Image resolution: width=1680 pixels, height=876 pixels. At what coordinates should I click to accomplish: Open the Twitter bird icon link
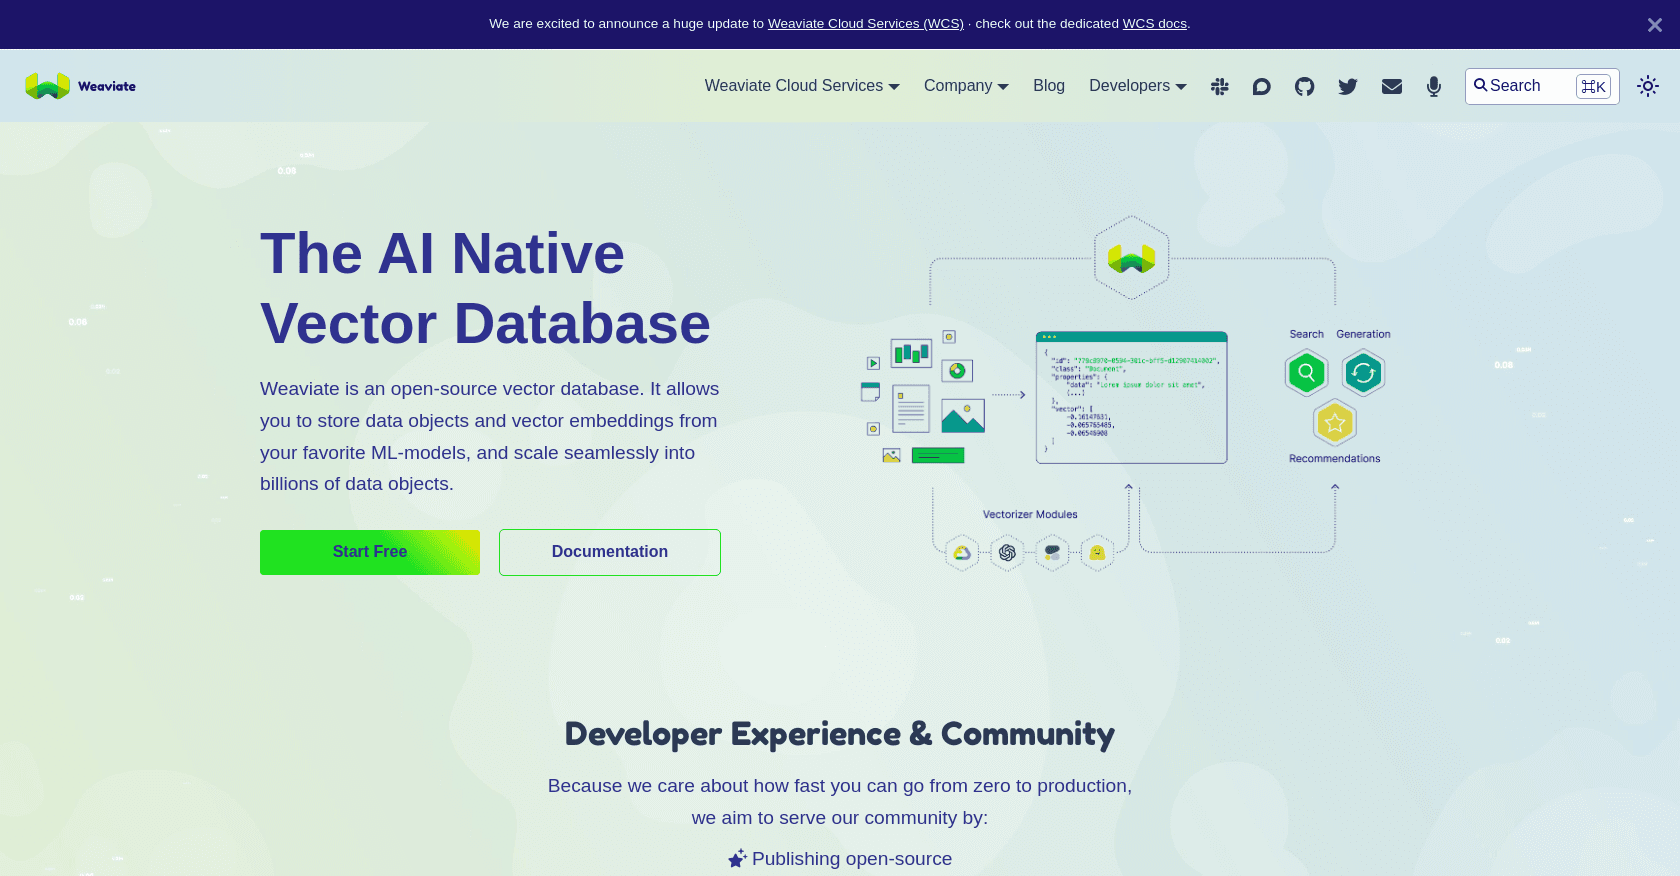[1347, 87]
